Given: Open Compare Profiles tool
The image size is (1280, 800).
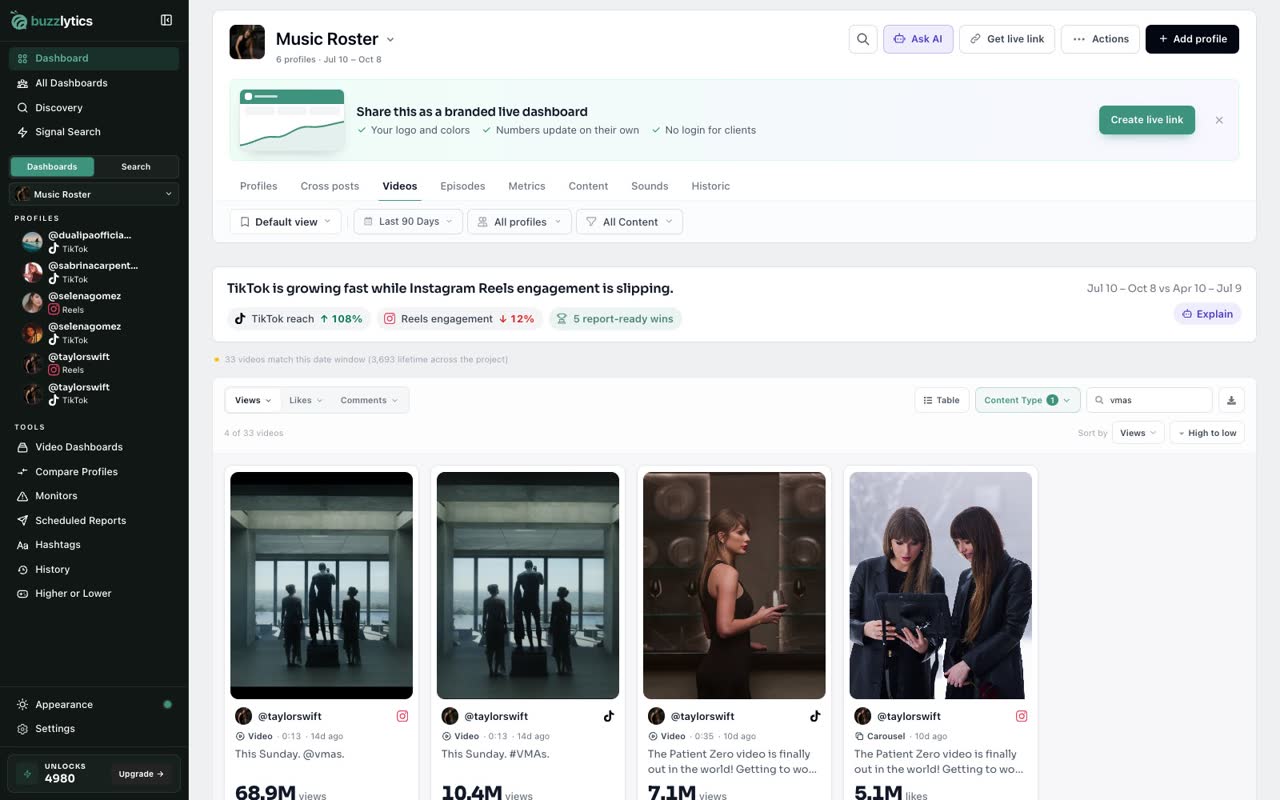Looking at the screenshot, I should (x=94, y=472).
